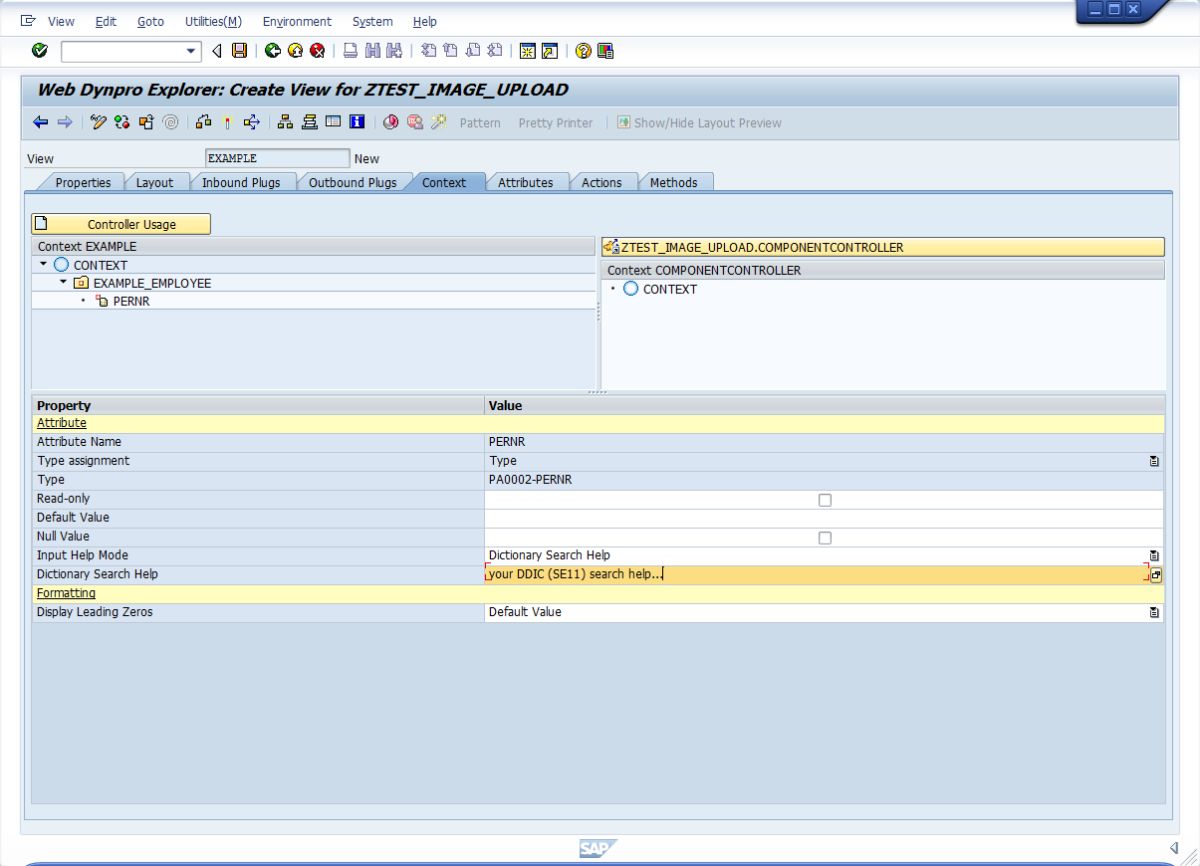1200x866 pixels.
Task: Click the Pretty Printer button
Action: pos(555,123)
